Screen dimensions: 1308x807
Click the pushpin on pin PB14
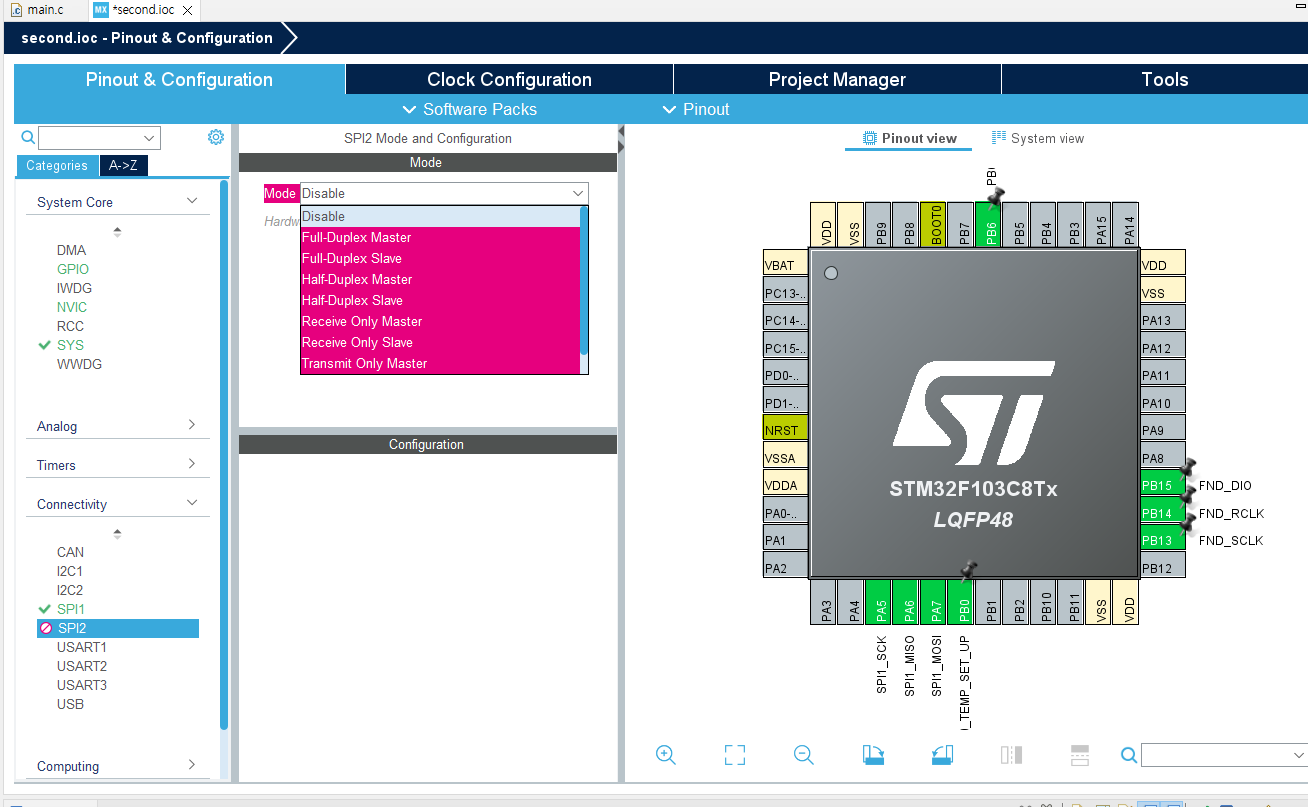(1188, 495)
